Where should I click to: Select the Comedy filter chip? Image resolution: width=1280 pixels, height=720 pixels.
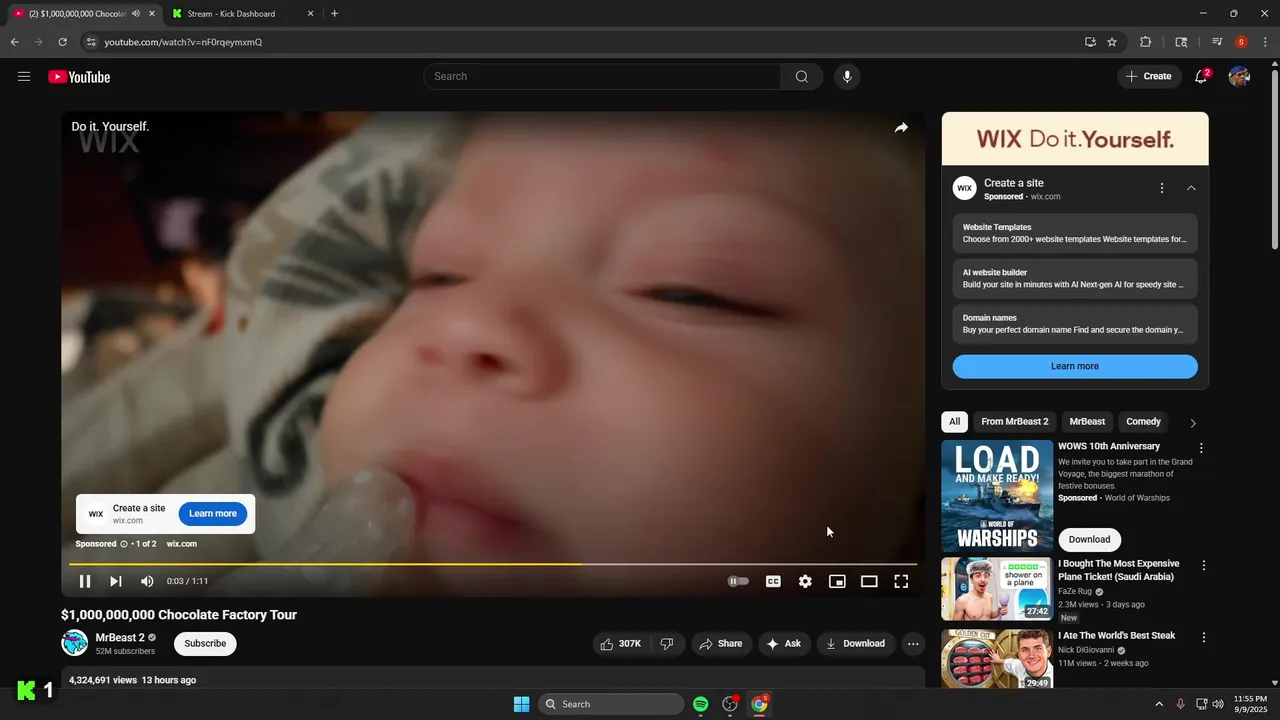pyautogui.click(x=1143, y=422)
